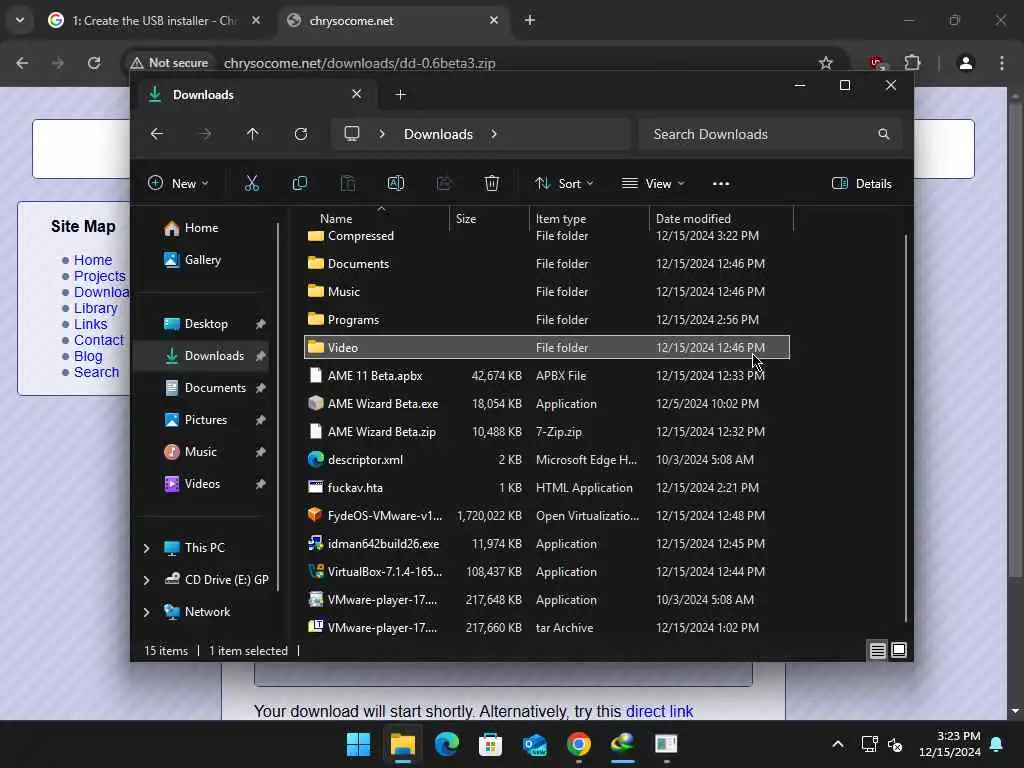Image resolution: width=1024 pixels, height=768 pixels.
Task: Go back in File Explorer
Action: (x=157, y=134)
